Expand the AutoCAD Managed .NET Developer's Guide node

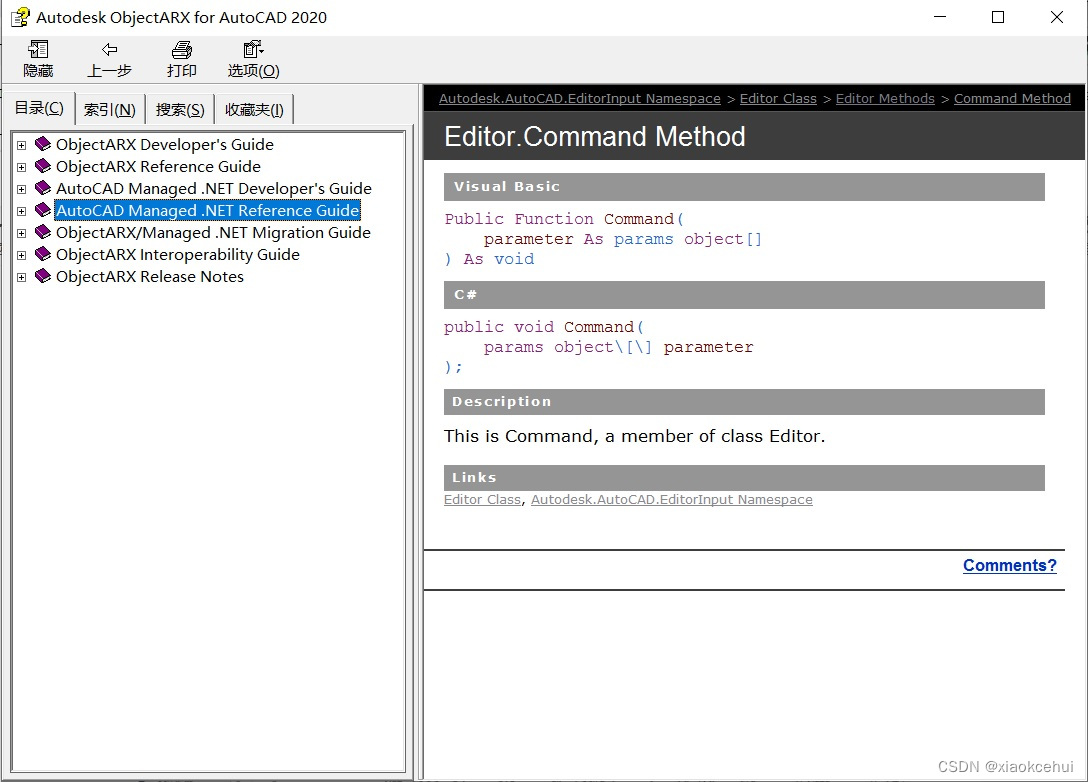[22, 189]
